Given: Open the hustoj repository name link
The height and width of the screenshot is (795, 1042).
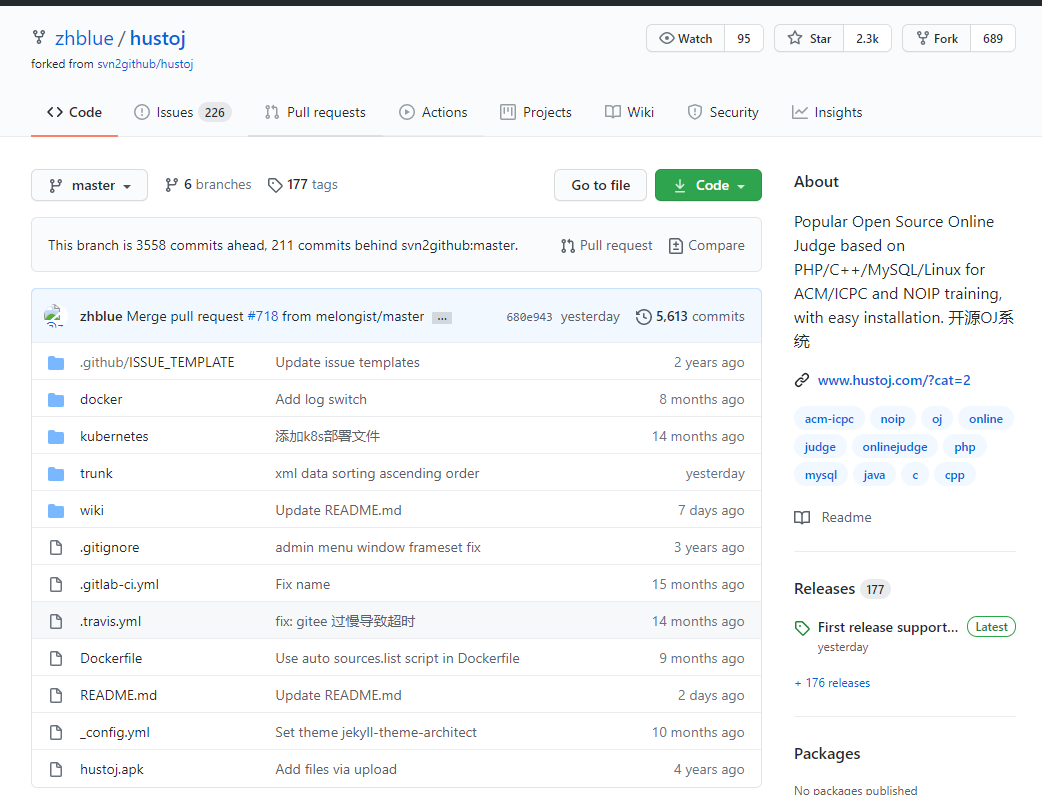Looking at the screenshot, I should click(x=157, y=38).
